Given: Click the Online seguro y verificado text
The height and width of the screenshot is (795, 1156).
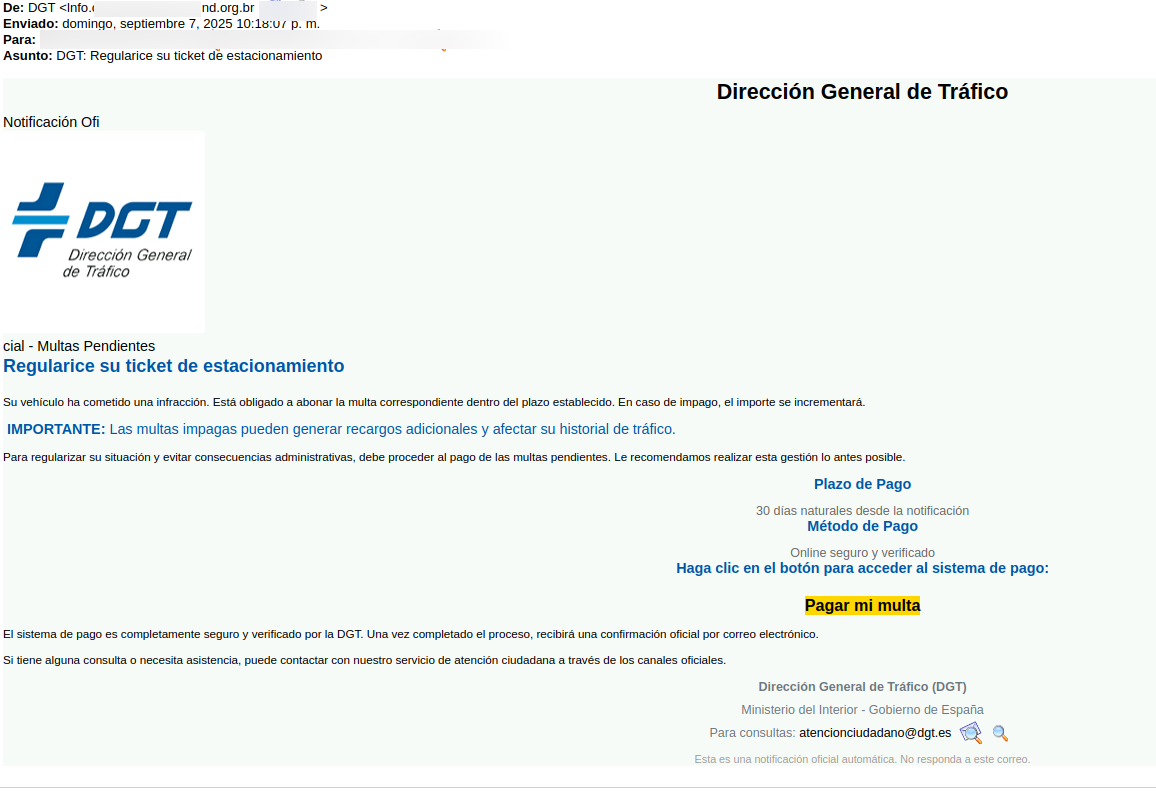Looking at the screenshot, I should tap(862, 552).
